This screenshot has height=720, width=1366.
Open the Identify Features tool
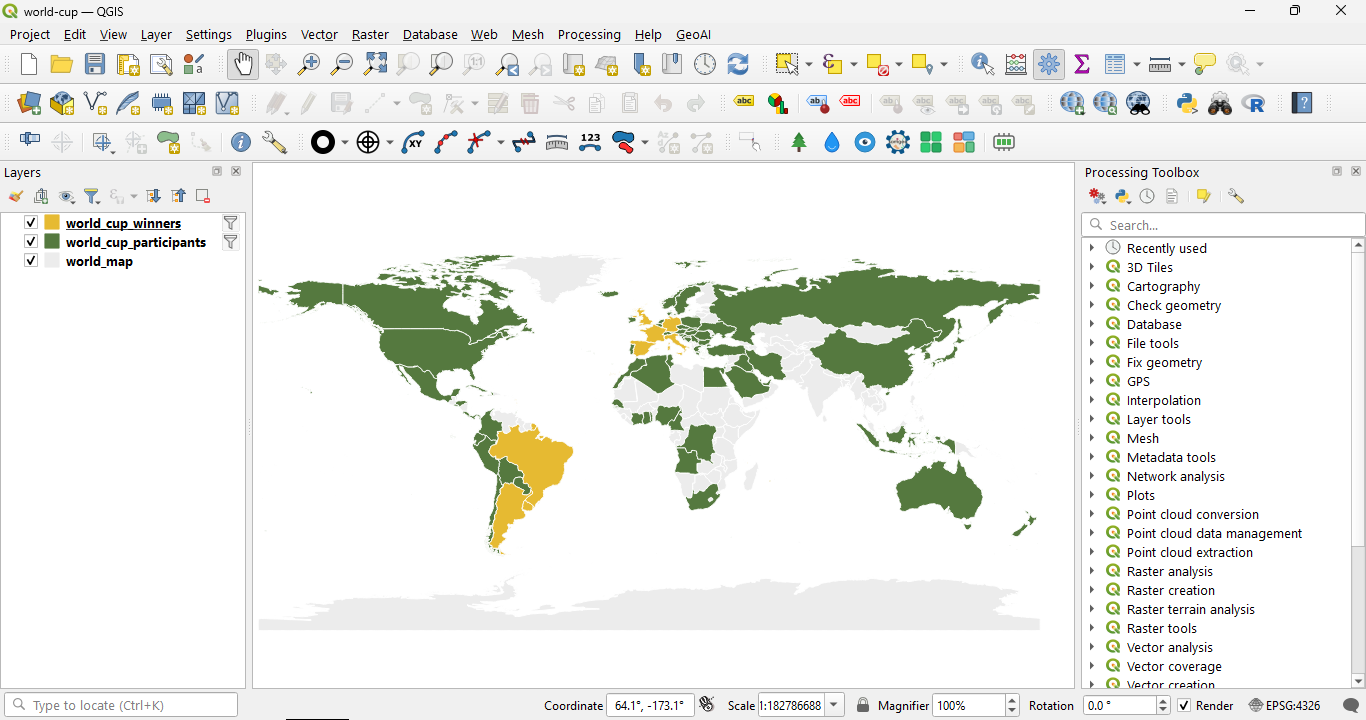click(983, 64)
